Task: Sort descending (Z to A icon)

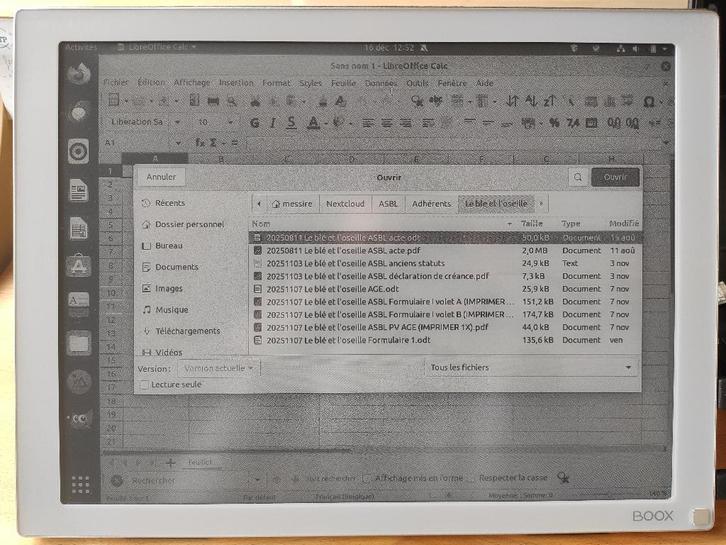Action: (549, 101)
